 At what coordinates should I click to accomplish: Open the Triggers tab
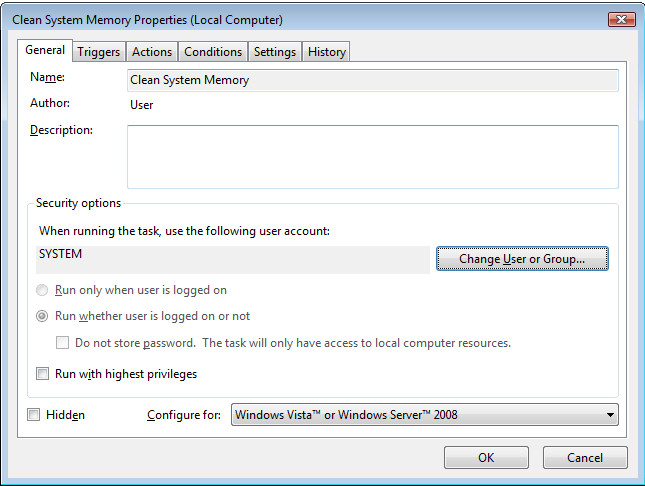[x=99, y=52]
